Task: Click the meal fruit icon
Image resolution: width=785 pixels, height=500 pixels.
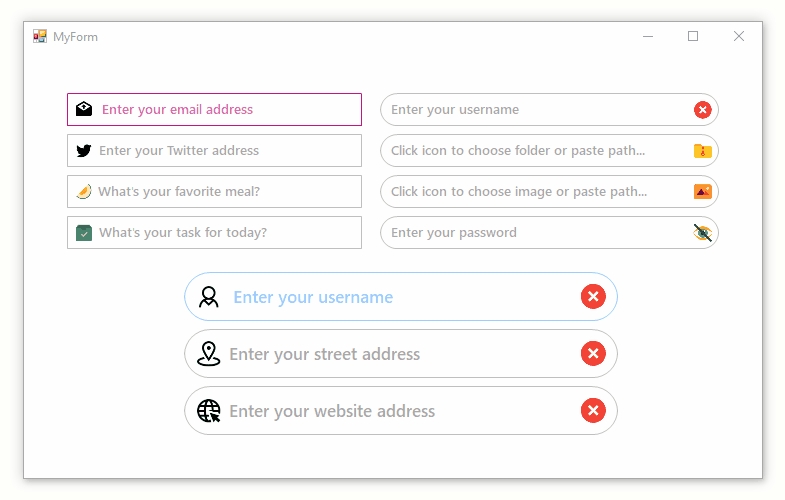Action: (84, 192)
